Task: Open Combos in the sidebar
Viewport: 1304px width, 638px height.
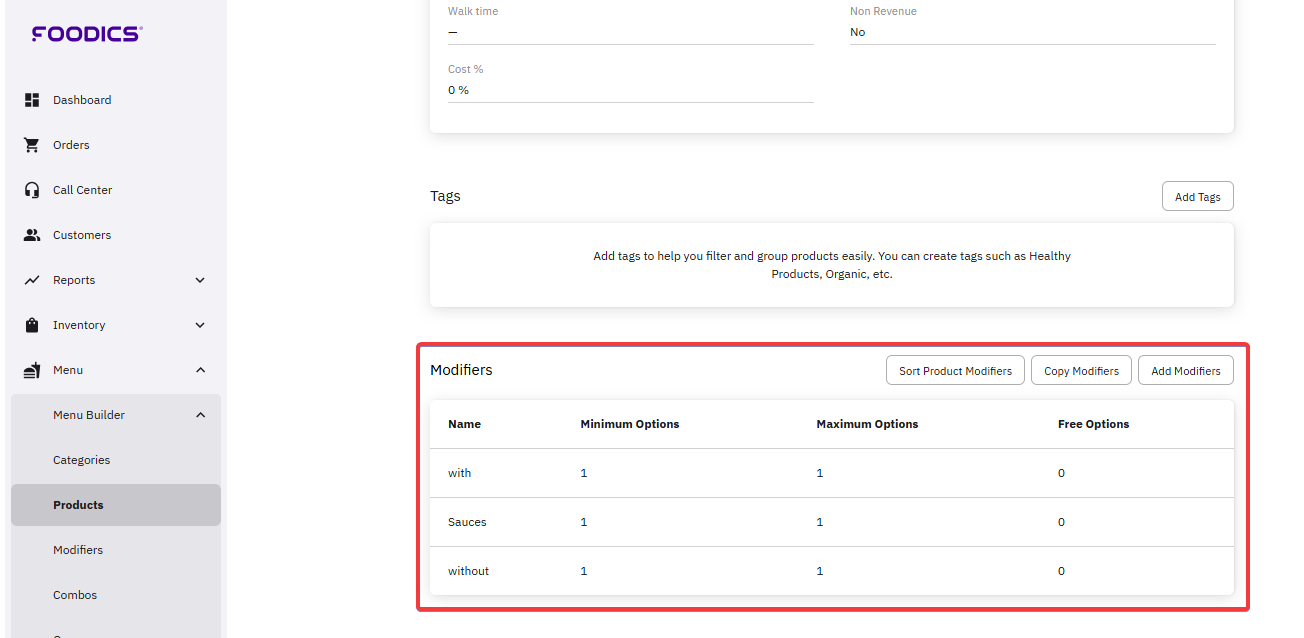Action: click(75, 595)
